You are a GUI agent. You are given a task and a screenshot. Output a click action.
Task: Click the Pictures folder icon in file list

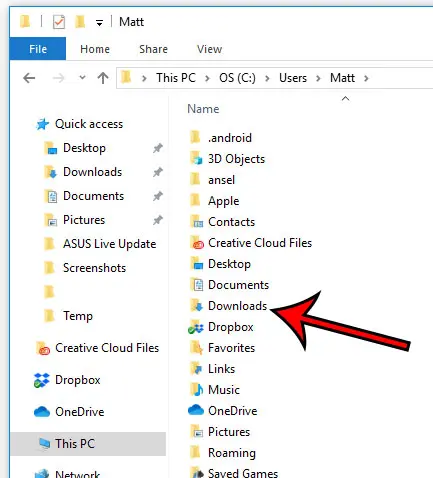pyautogui.click(x=196, y=432)
